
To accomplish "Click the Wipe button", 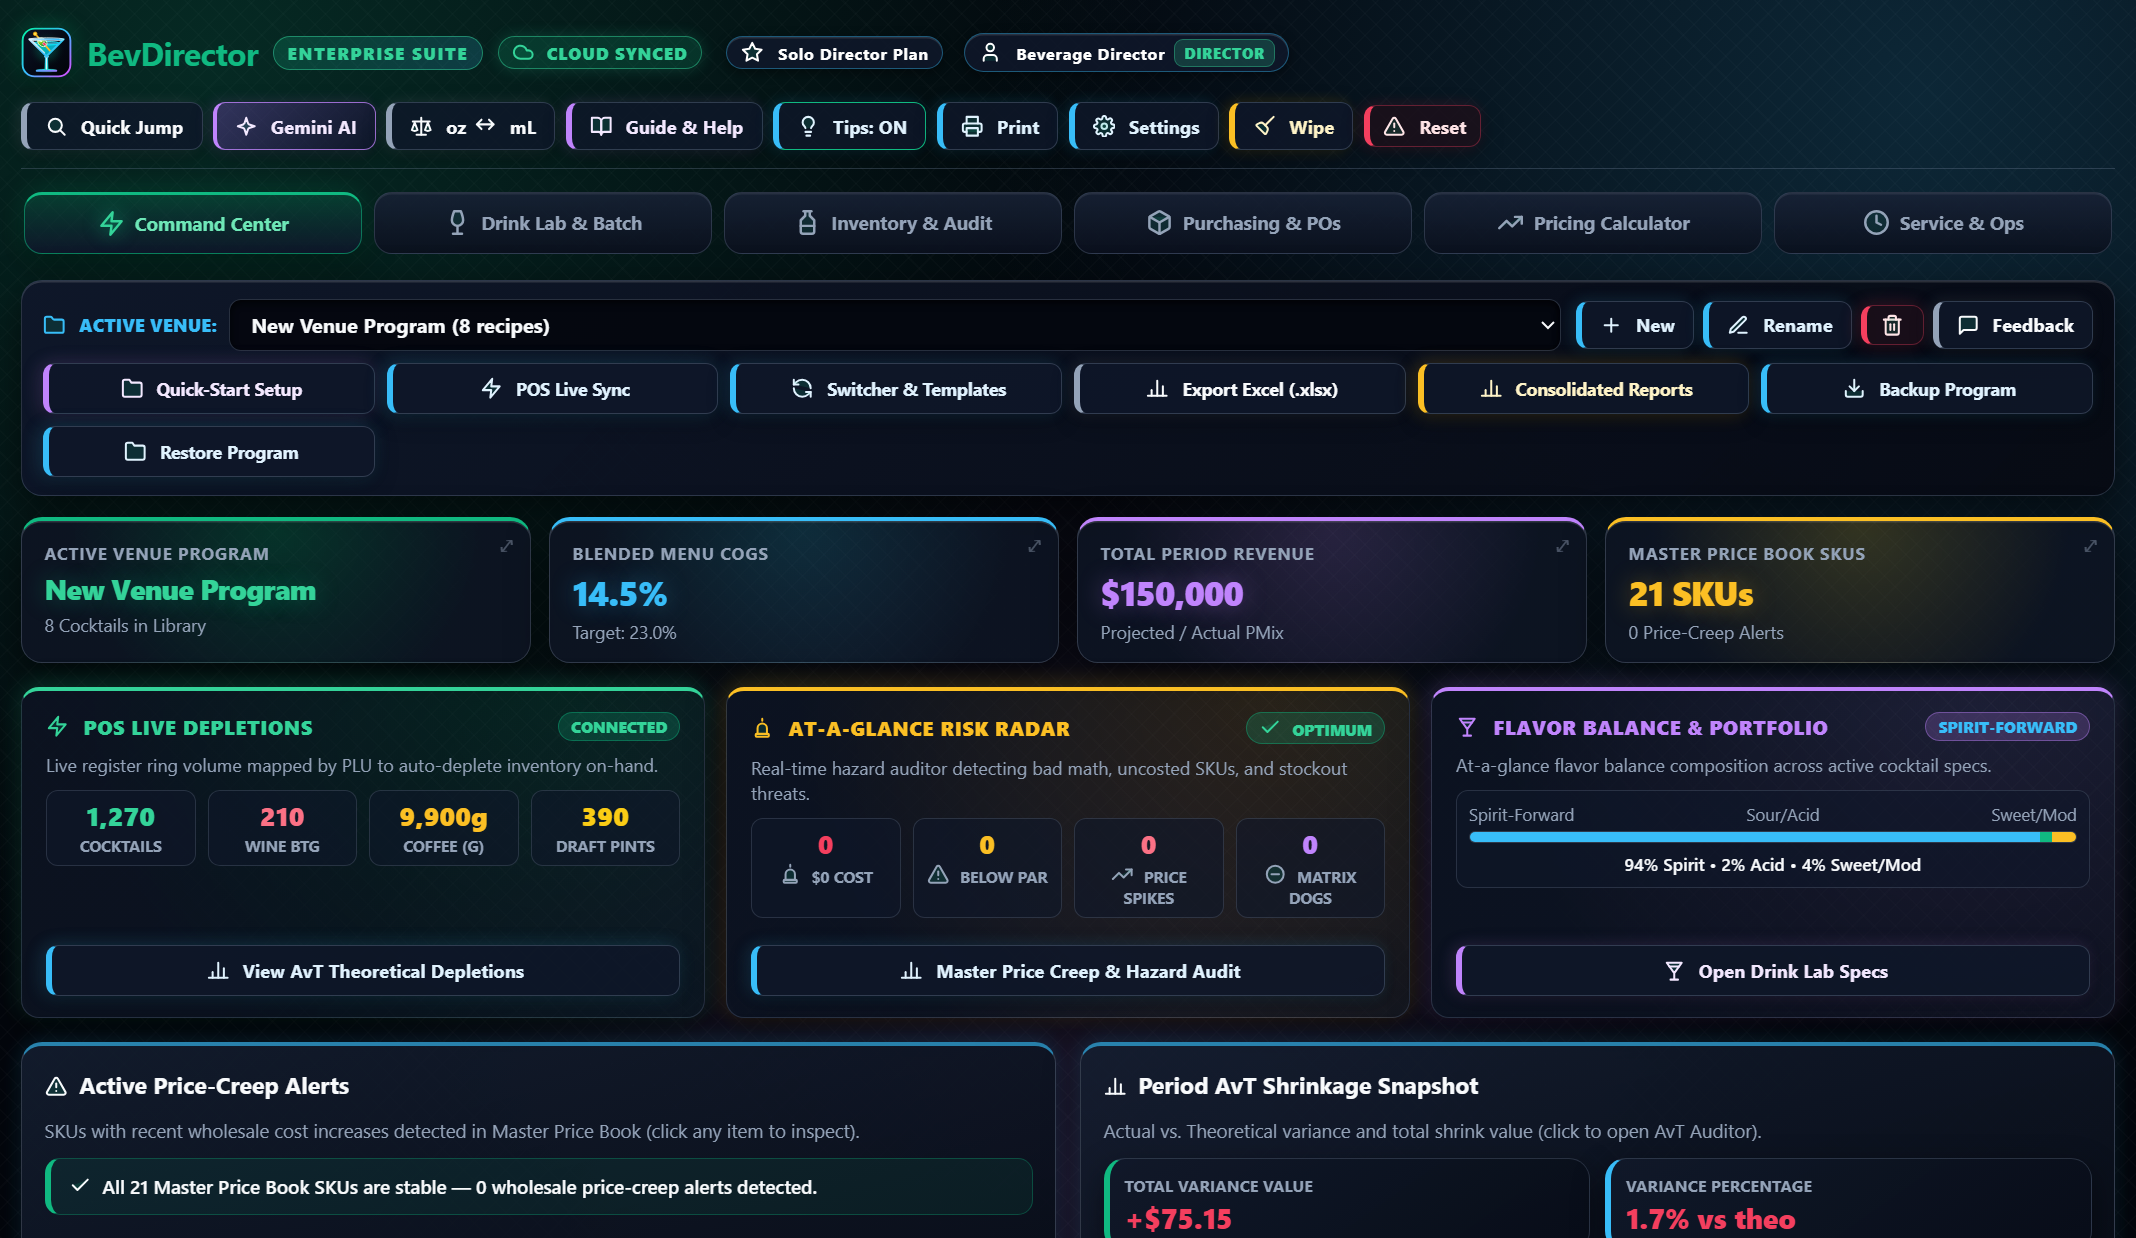I will click(x=1292, y=127).
